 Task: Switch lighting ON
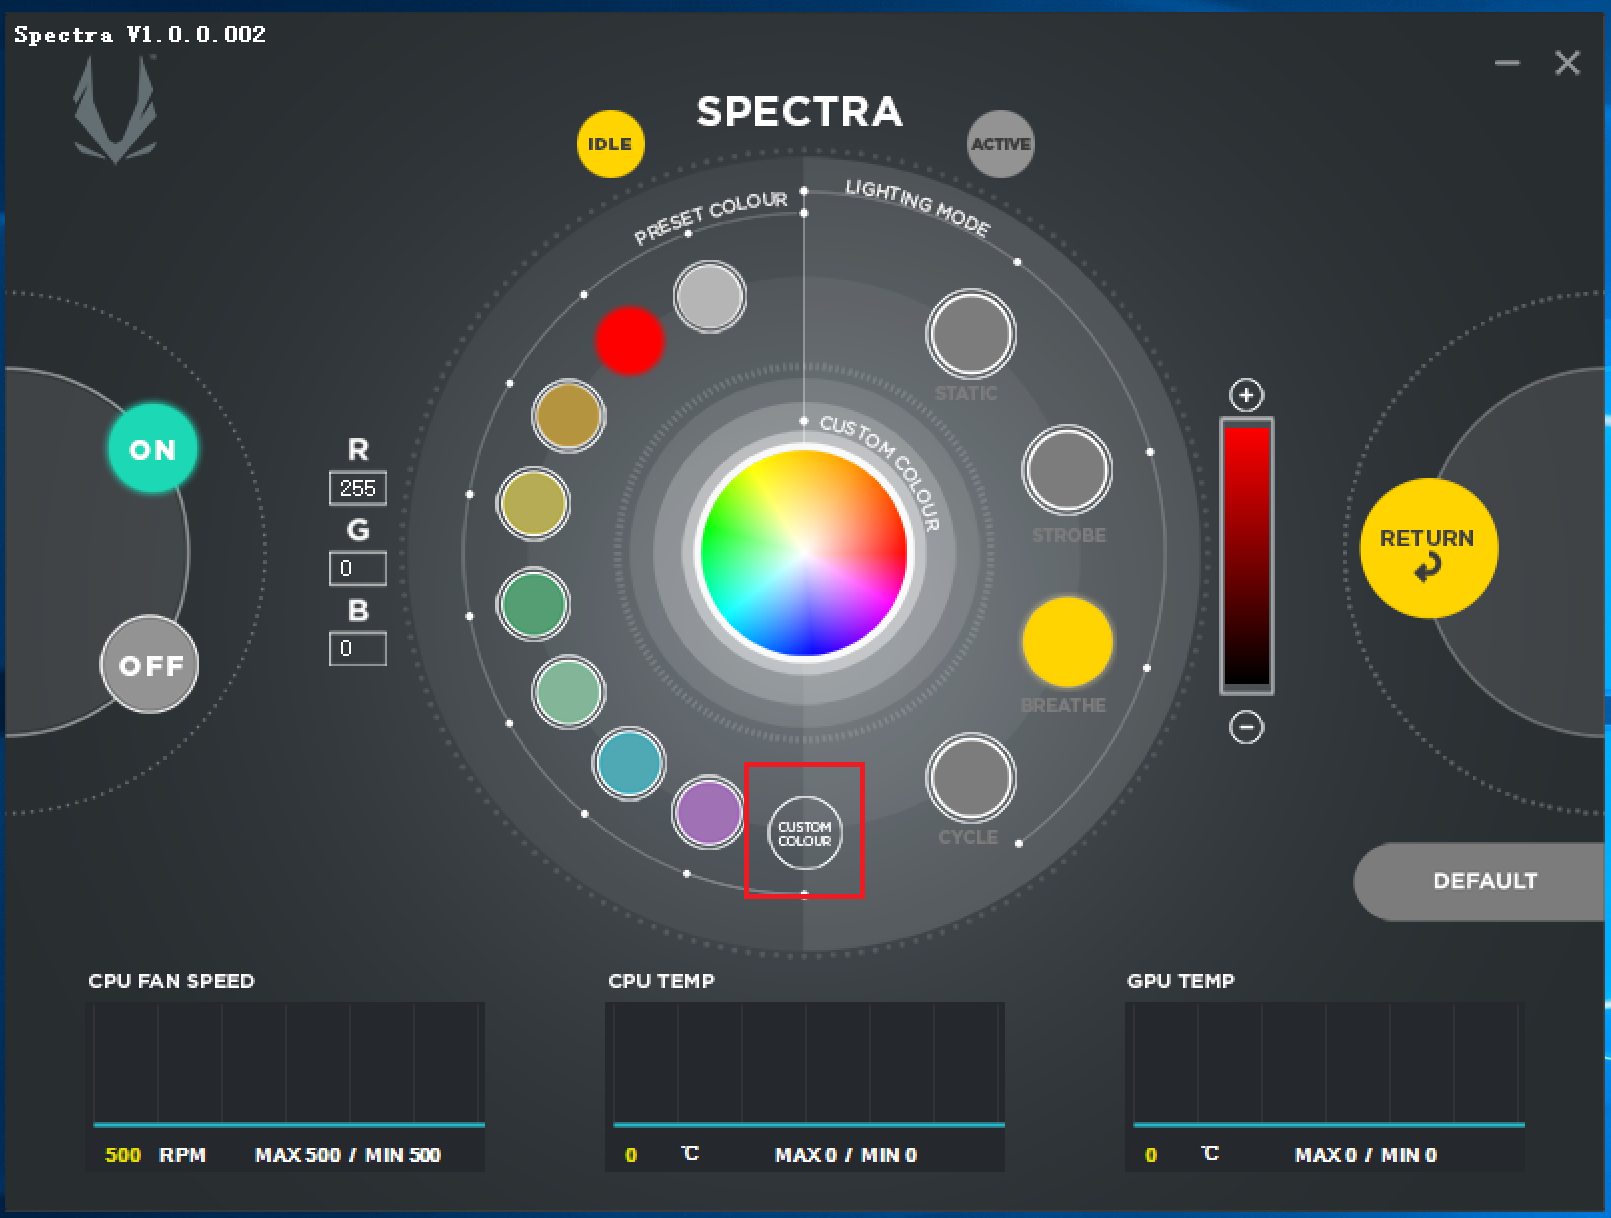[x=152, y=448]
